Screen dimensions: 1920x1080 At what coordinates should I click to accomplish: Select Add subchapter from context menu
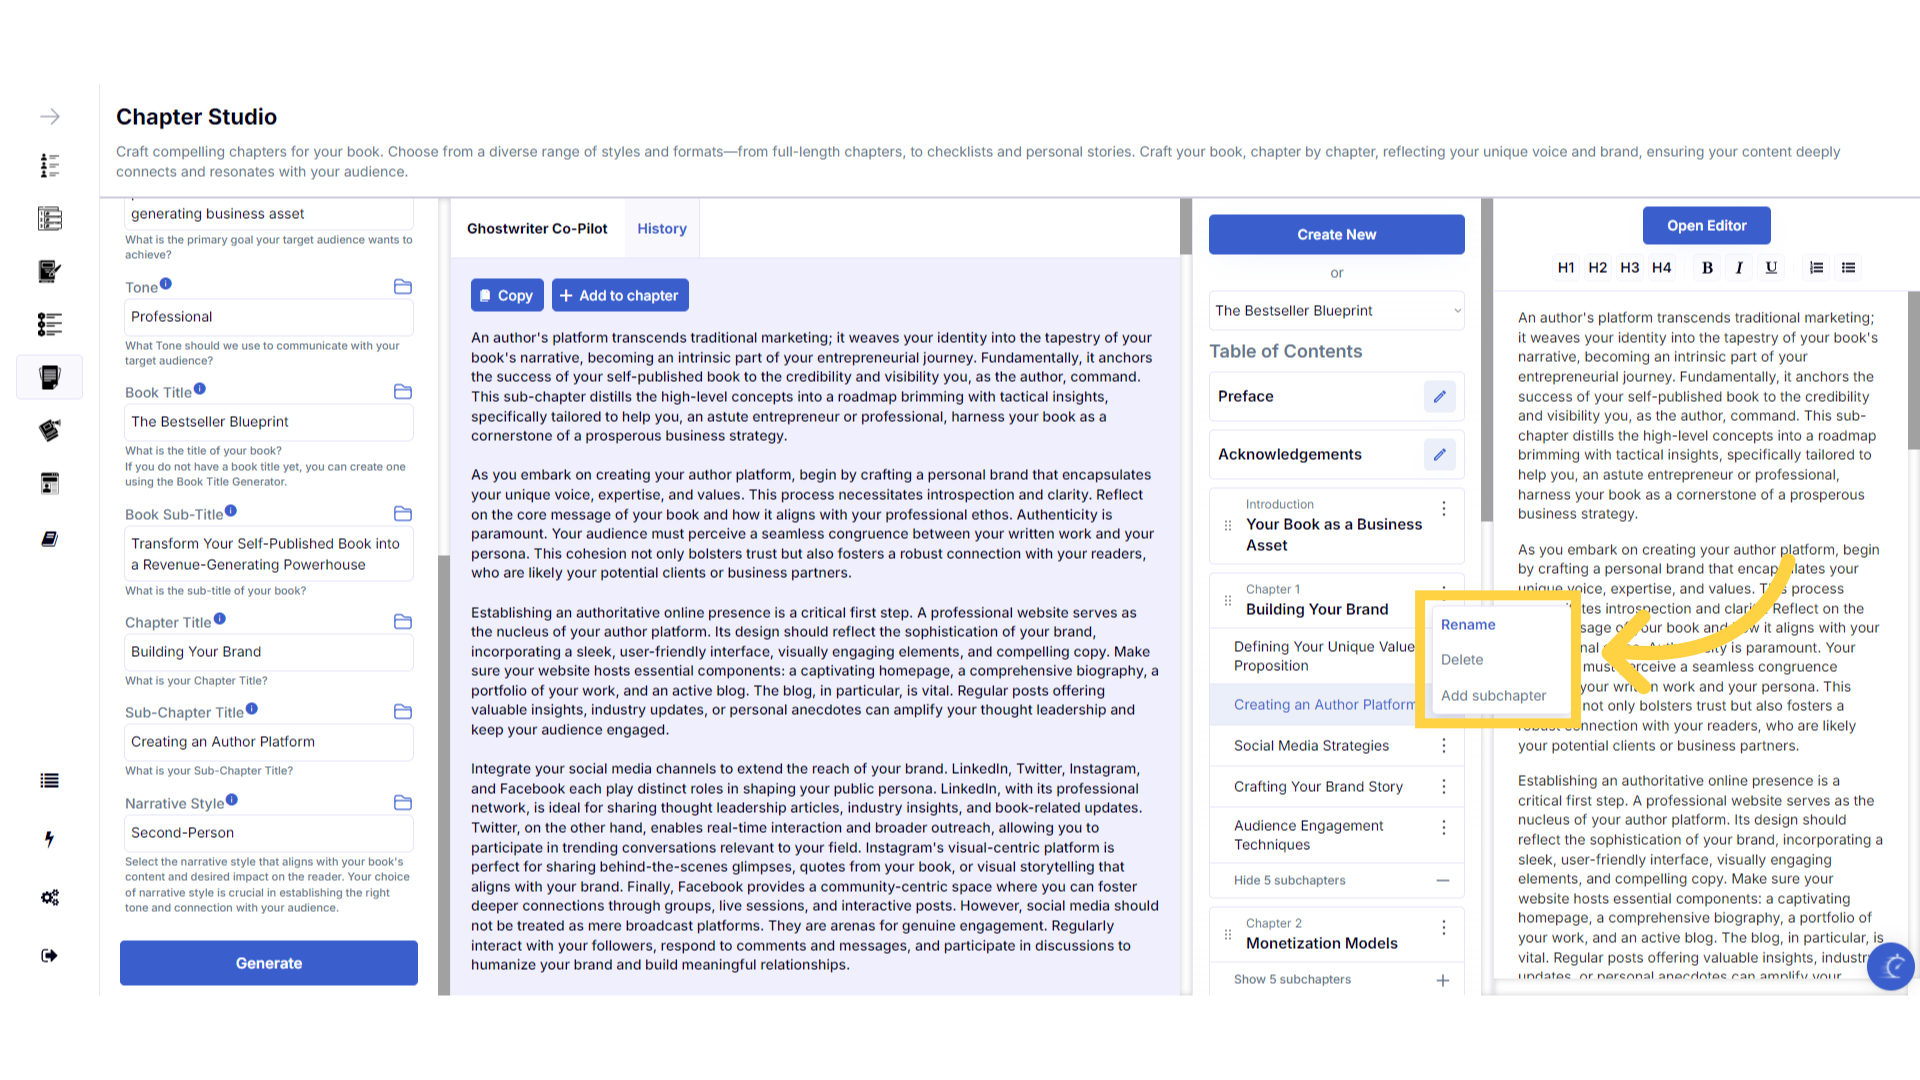pyautogui.click(x=1493, y=696)
